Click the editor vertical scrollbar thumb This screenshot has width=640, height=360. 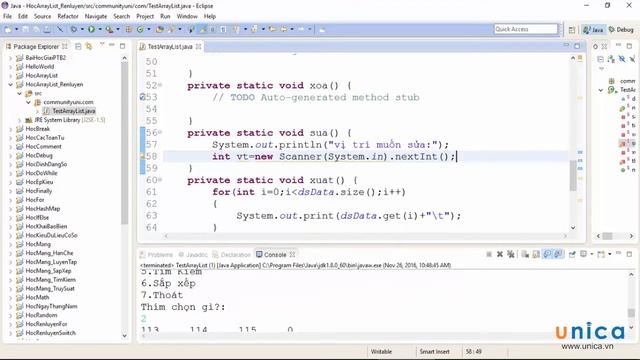573,176
